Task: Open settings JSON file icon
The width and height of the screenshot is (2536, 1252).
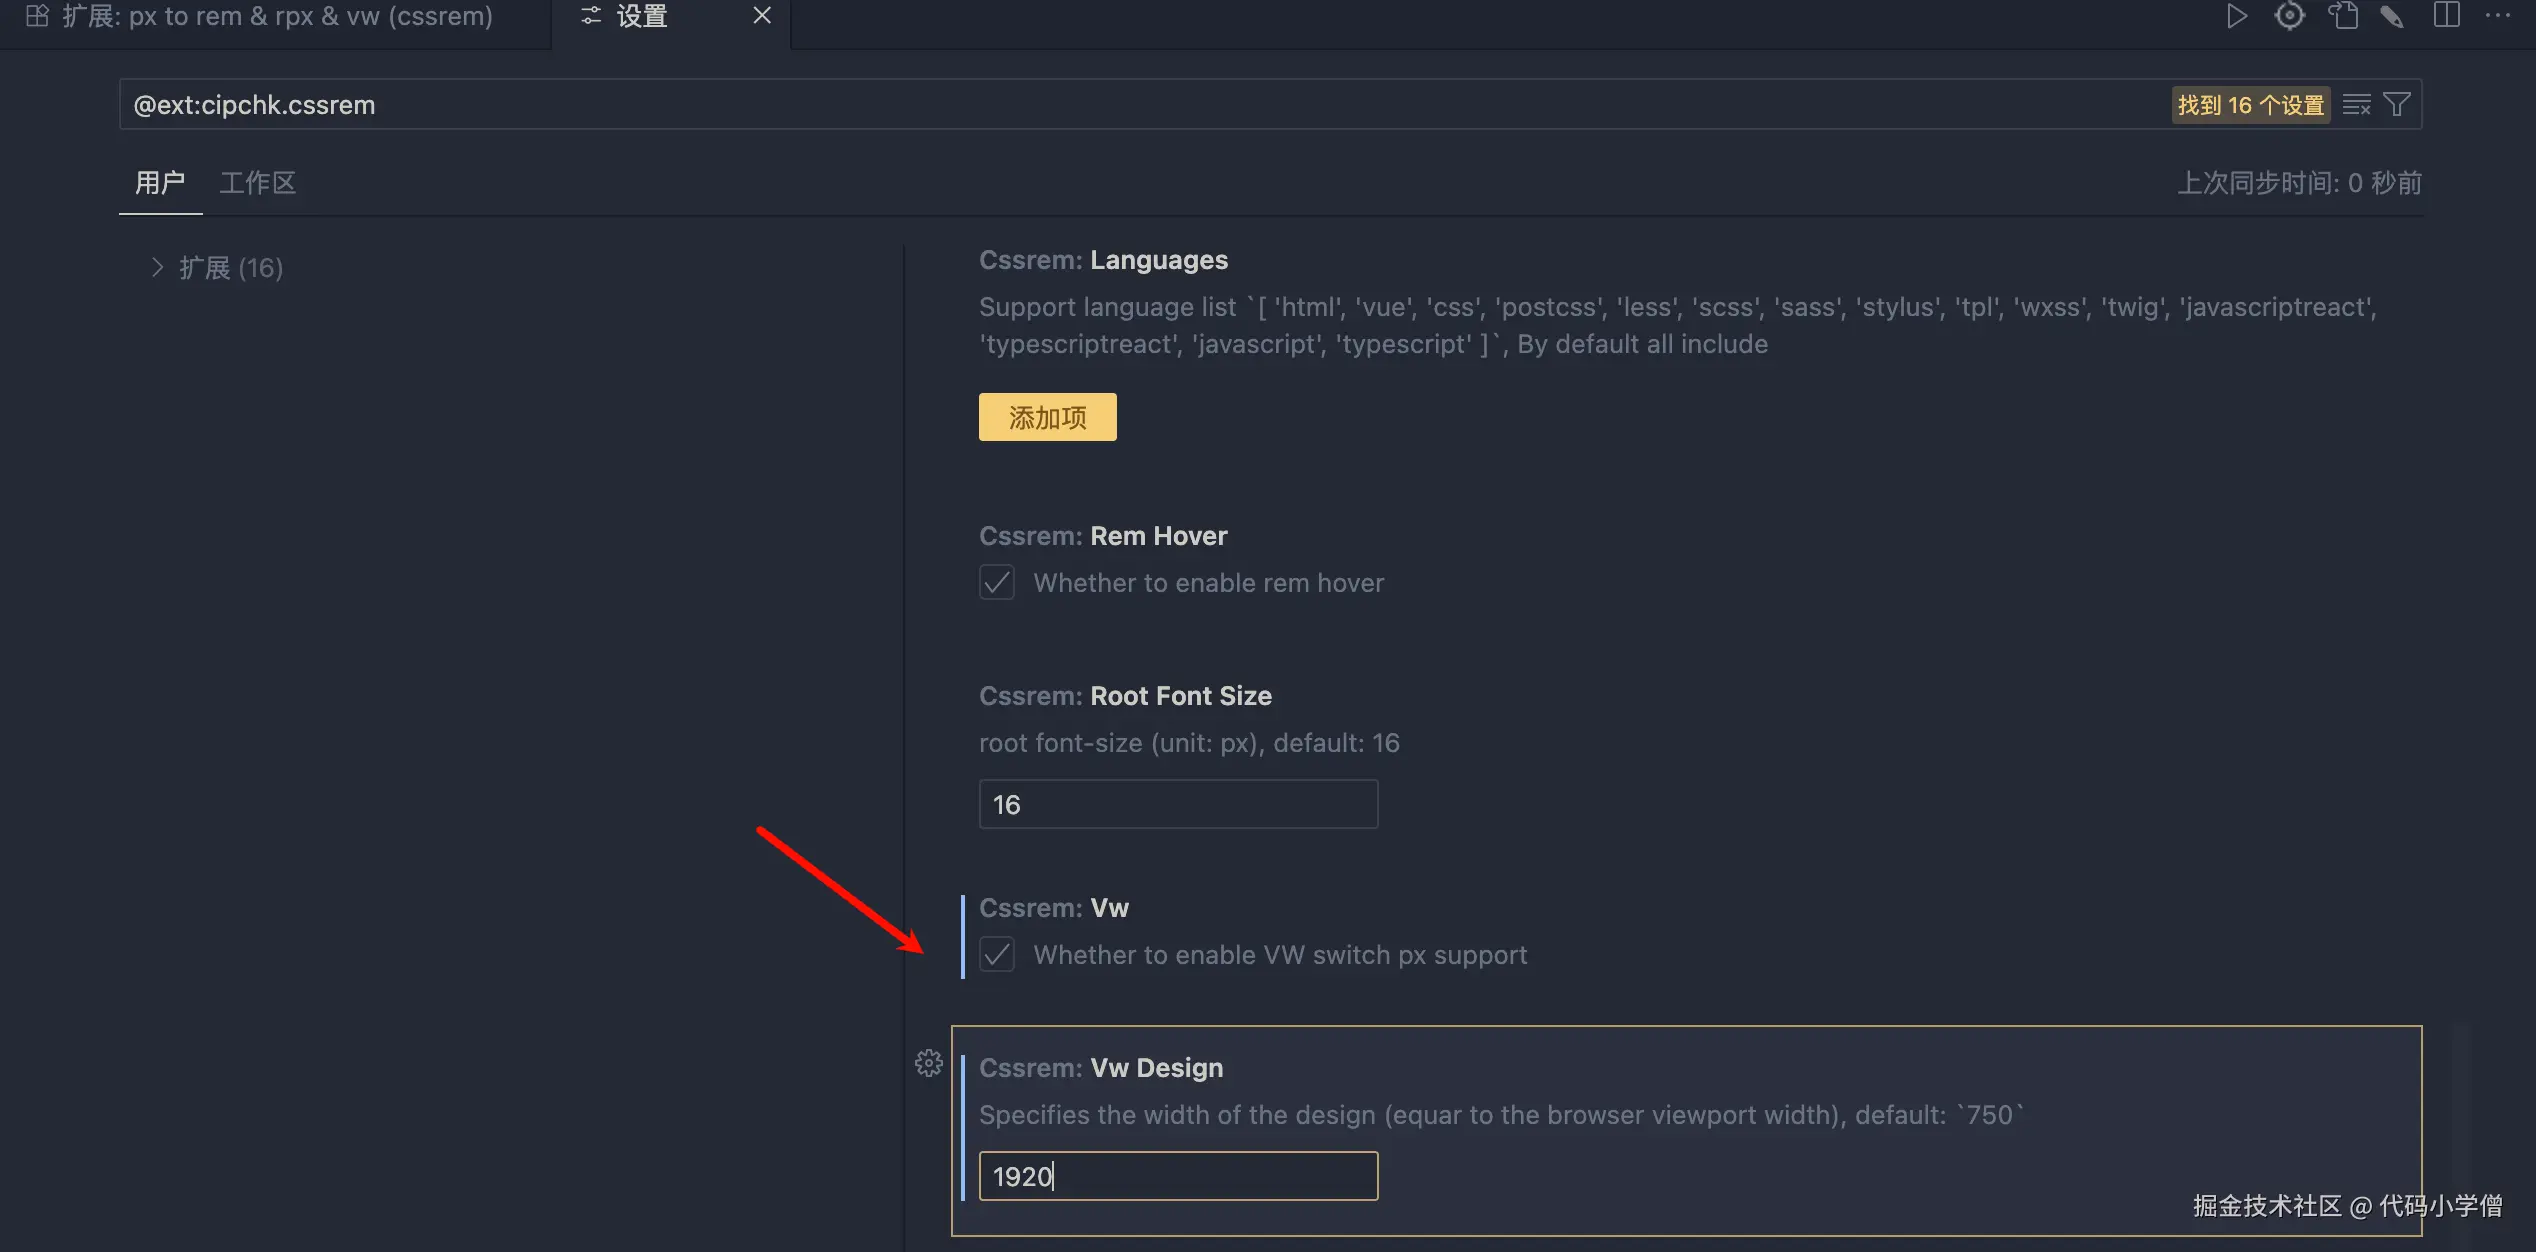Action: [2342, 16]
